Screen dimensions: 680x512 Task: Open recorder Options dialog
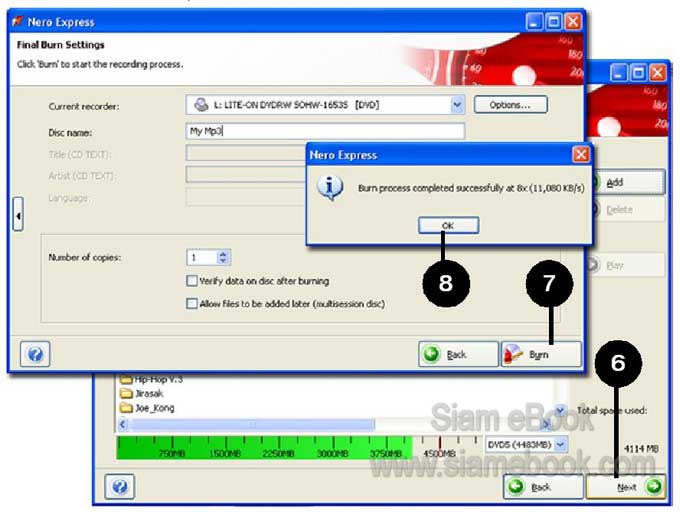(x=510, y=105)
